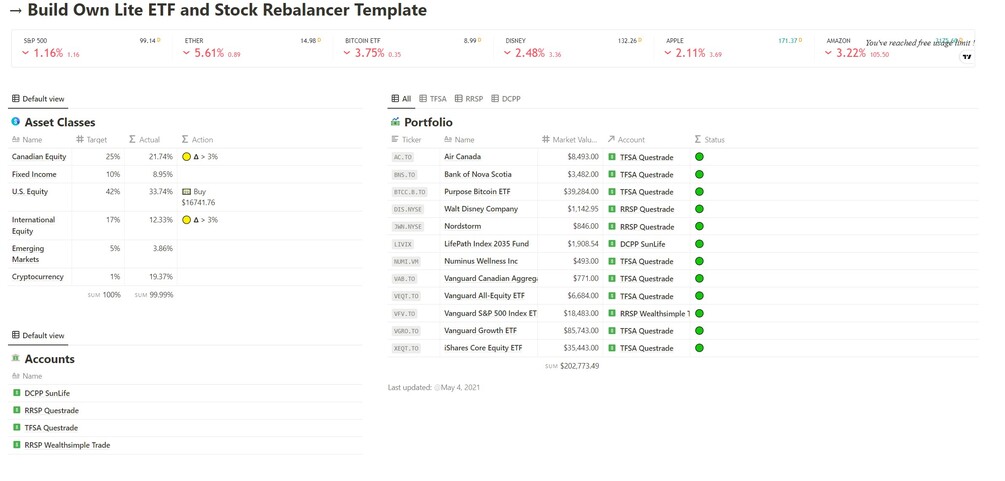This screenshot has width=1005, height=481.
Task: Click the Disney ticker widget
Action: point(575,48)
